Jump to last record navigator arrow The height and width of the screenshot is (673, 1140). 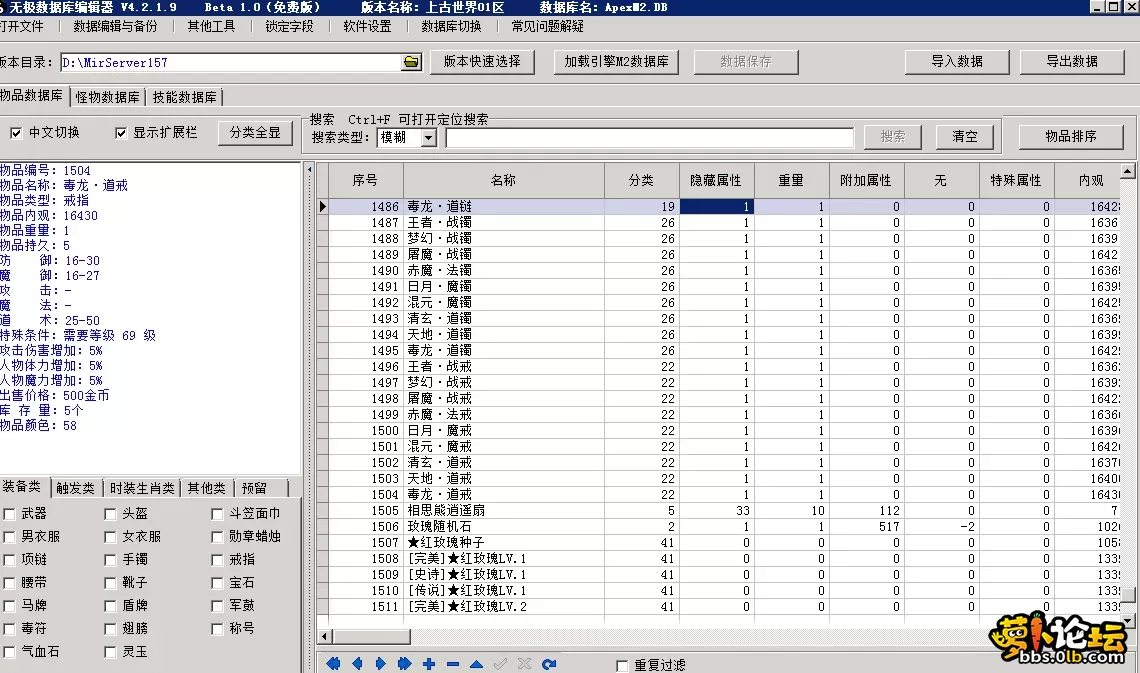405,664
